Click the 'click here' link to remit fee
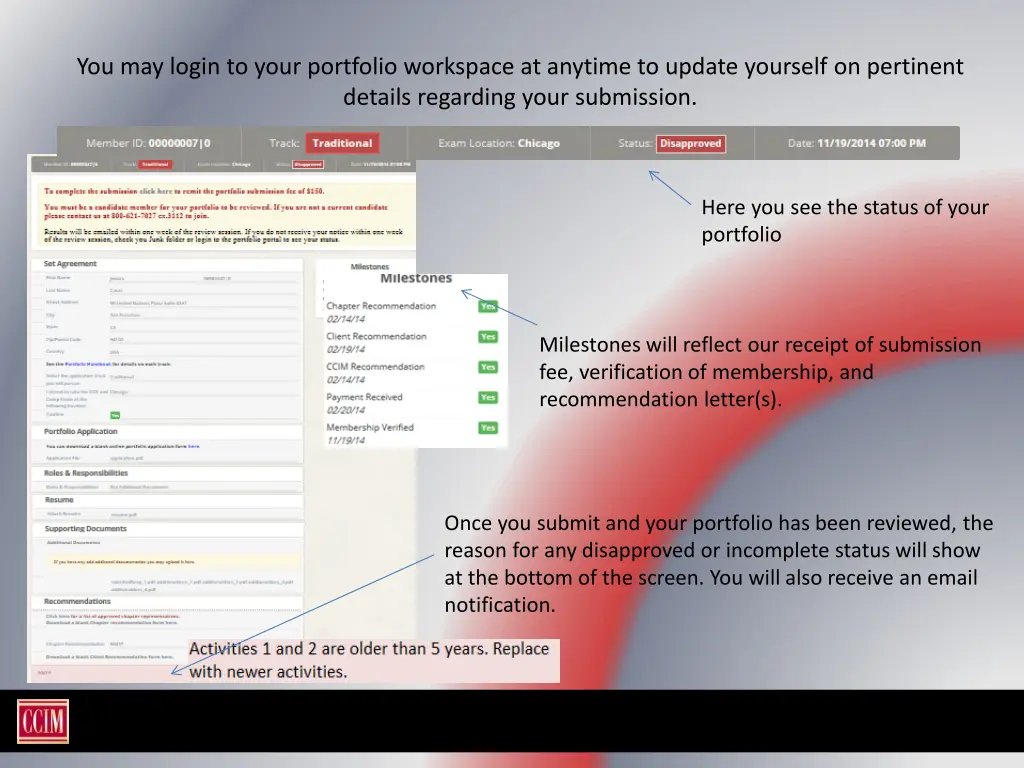 [155, 191]
